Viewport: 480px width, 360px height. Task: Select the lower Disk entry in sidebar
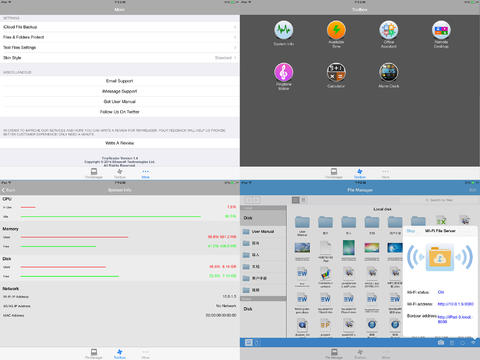click(263, 309)
